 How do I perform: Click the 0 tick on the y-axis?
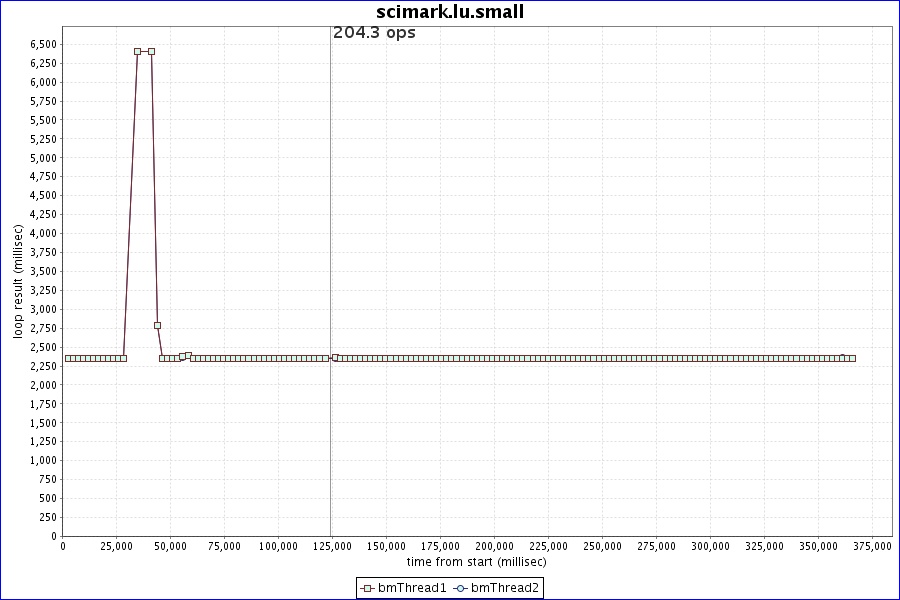pos(52,536)
